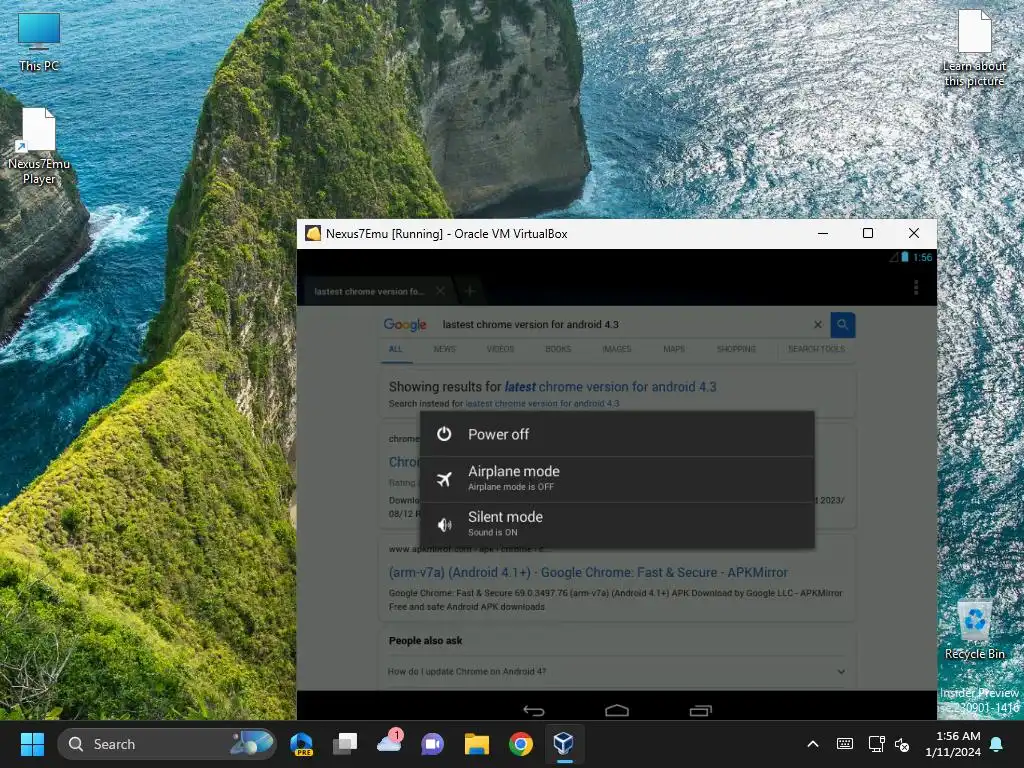The width and height of the screenshot is (1024, 768).
Task: Switch to the VIDEOS results tab
Action: click(500, 349)
